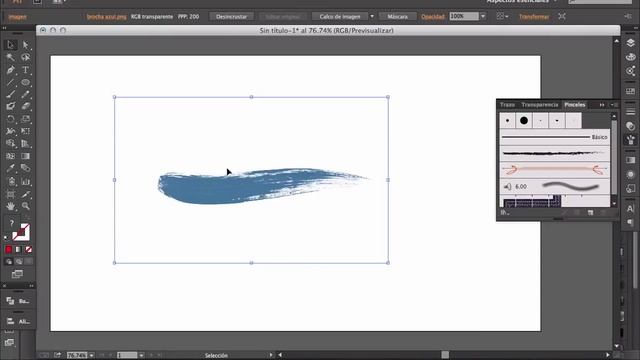Screen dimensions: 640x360
Task: Open Brush Libraries menu in Pinceles panel
Action: pos(504,213)
